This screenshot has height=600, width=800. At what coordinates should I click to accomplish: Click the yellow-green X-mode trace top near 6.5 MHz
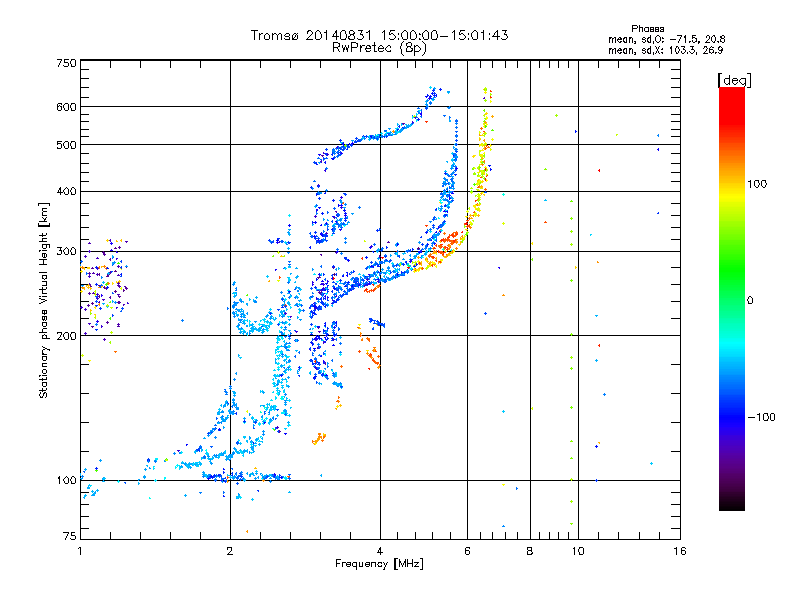pyautogui.click(x=485, y=94)
